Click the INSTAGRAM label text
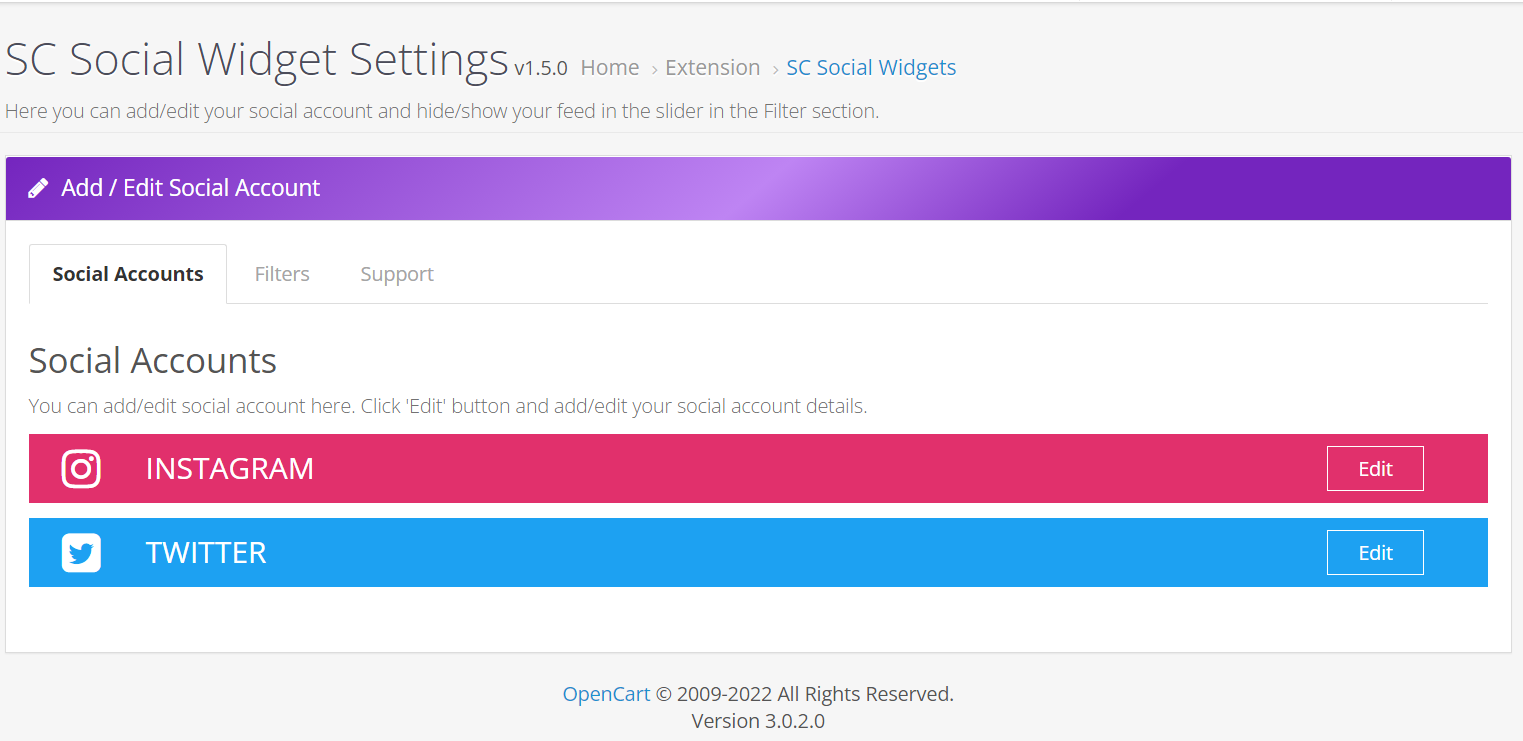The height and width of the screenshot is (741, 1523). [x=230, y=469]
